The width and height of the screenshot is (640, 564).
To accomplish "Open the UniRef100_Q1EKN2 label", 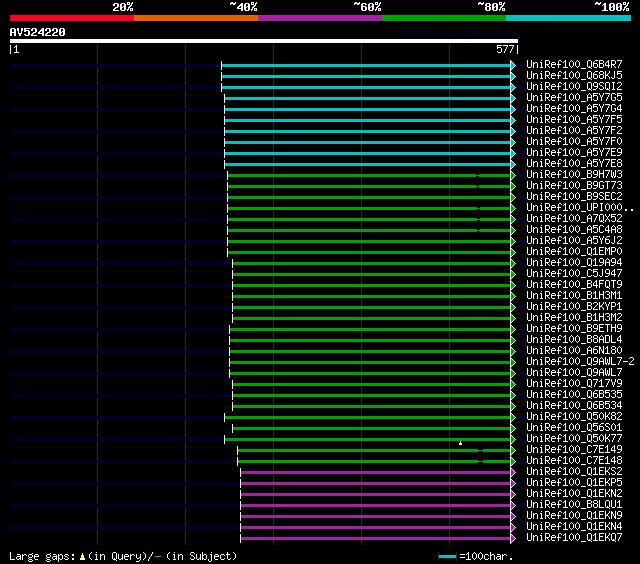I will point(574,494).
